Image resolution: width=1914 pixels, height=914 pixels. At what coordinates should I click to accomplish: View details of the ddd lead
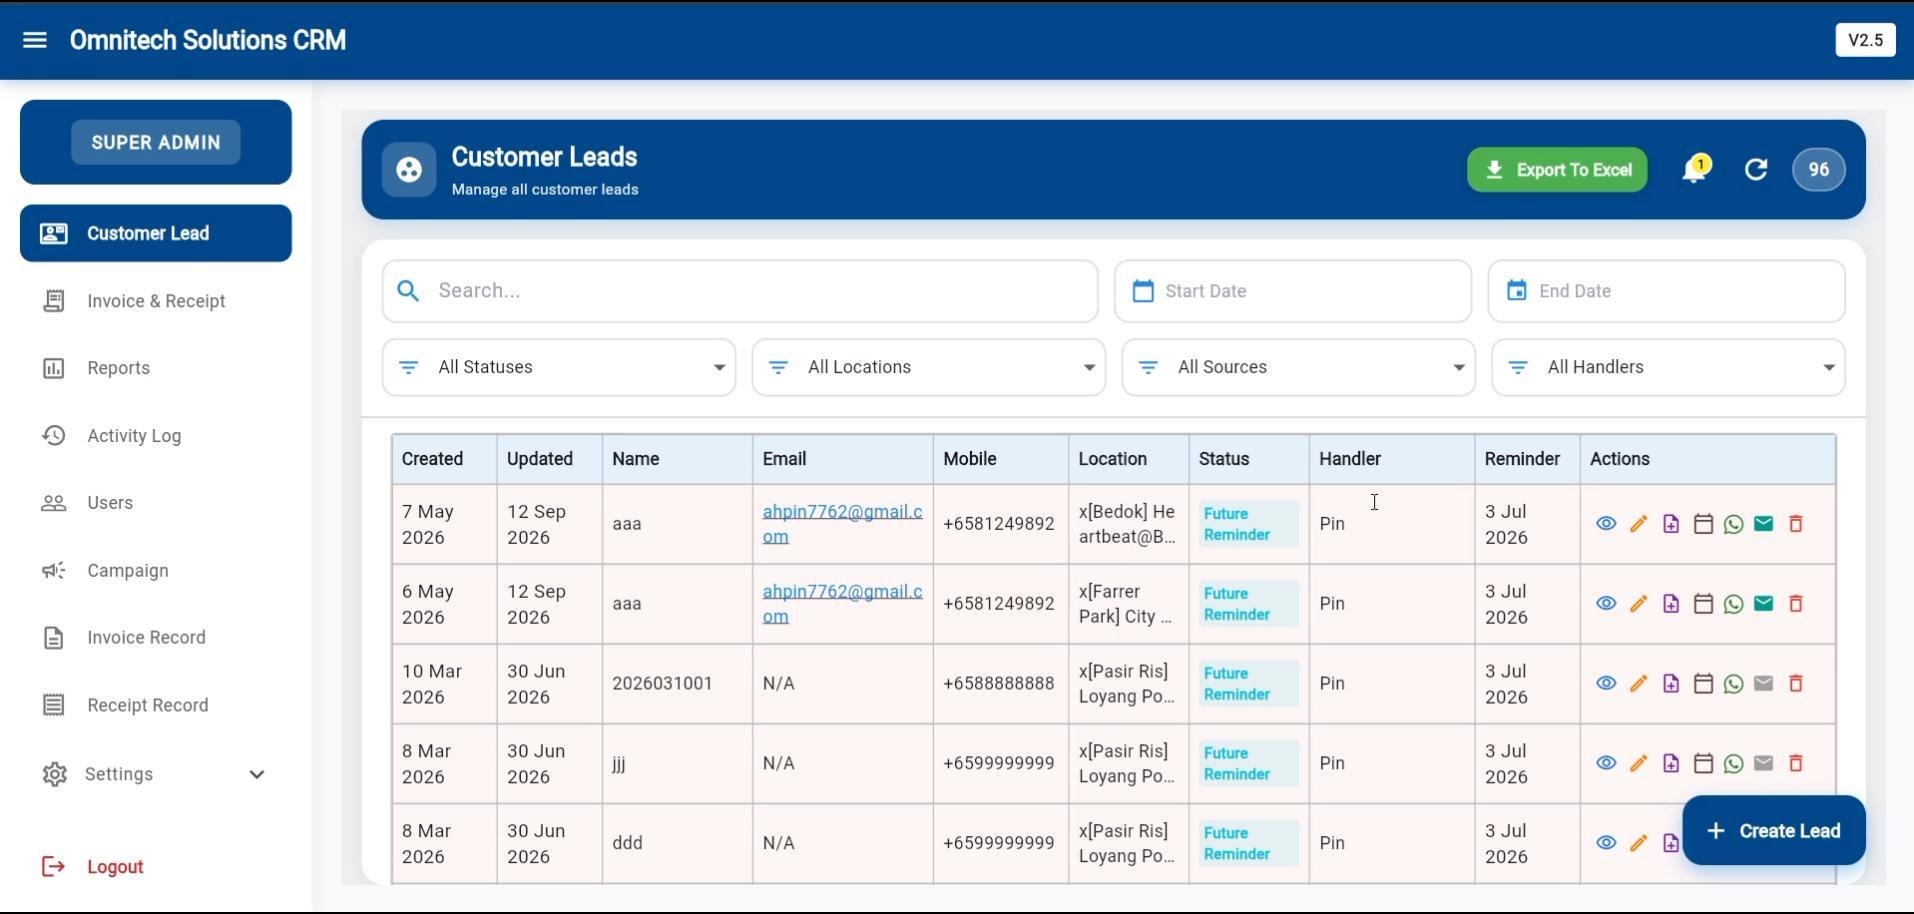[x=1606, y=843]
